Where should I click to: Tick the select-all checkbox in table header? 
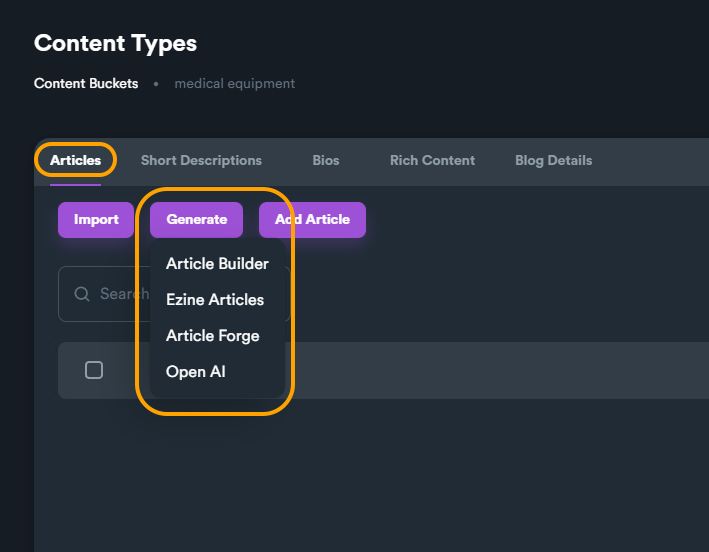[94, 370]
